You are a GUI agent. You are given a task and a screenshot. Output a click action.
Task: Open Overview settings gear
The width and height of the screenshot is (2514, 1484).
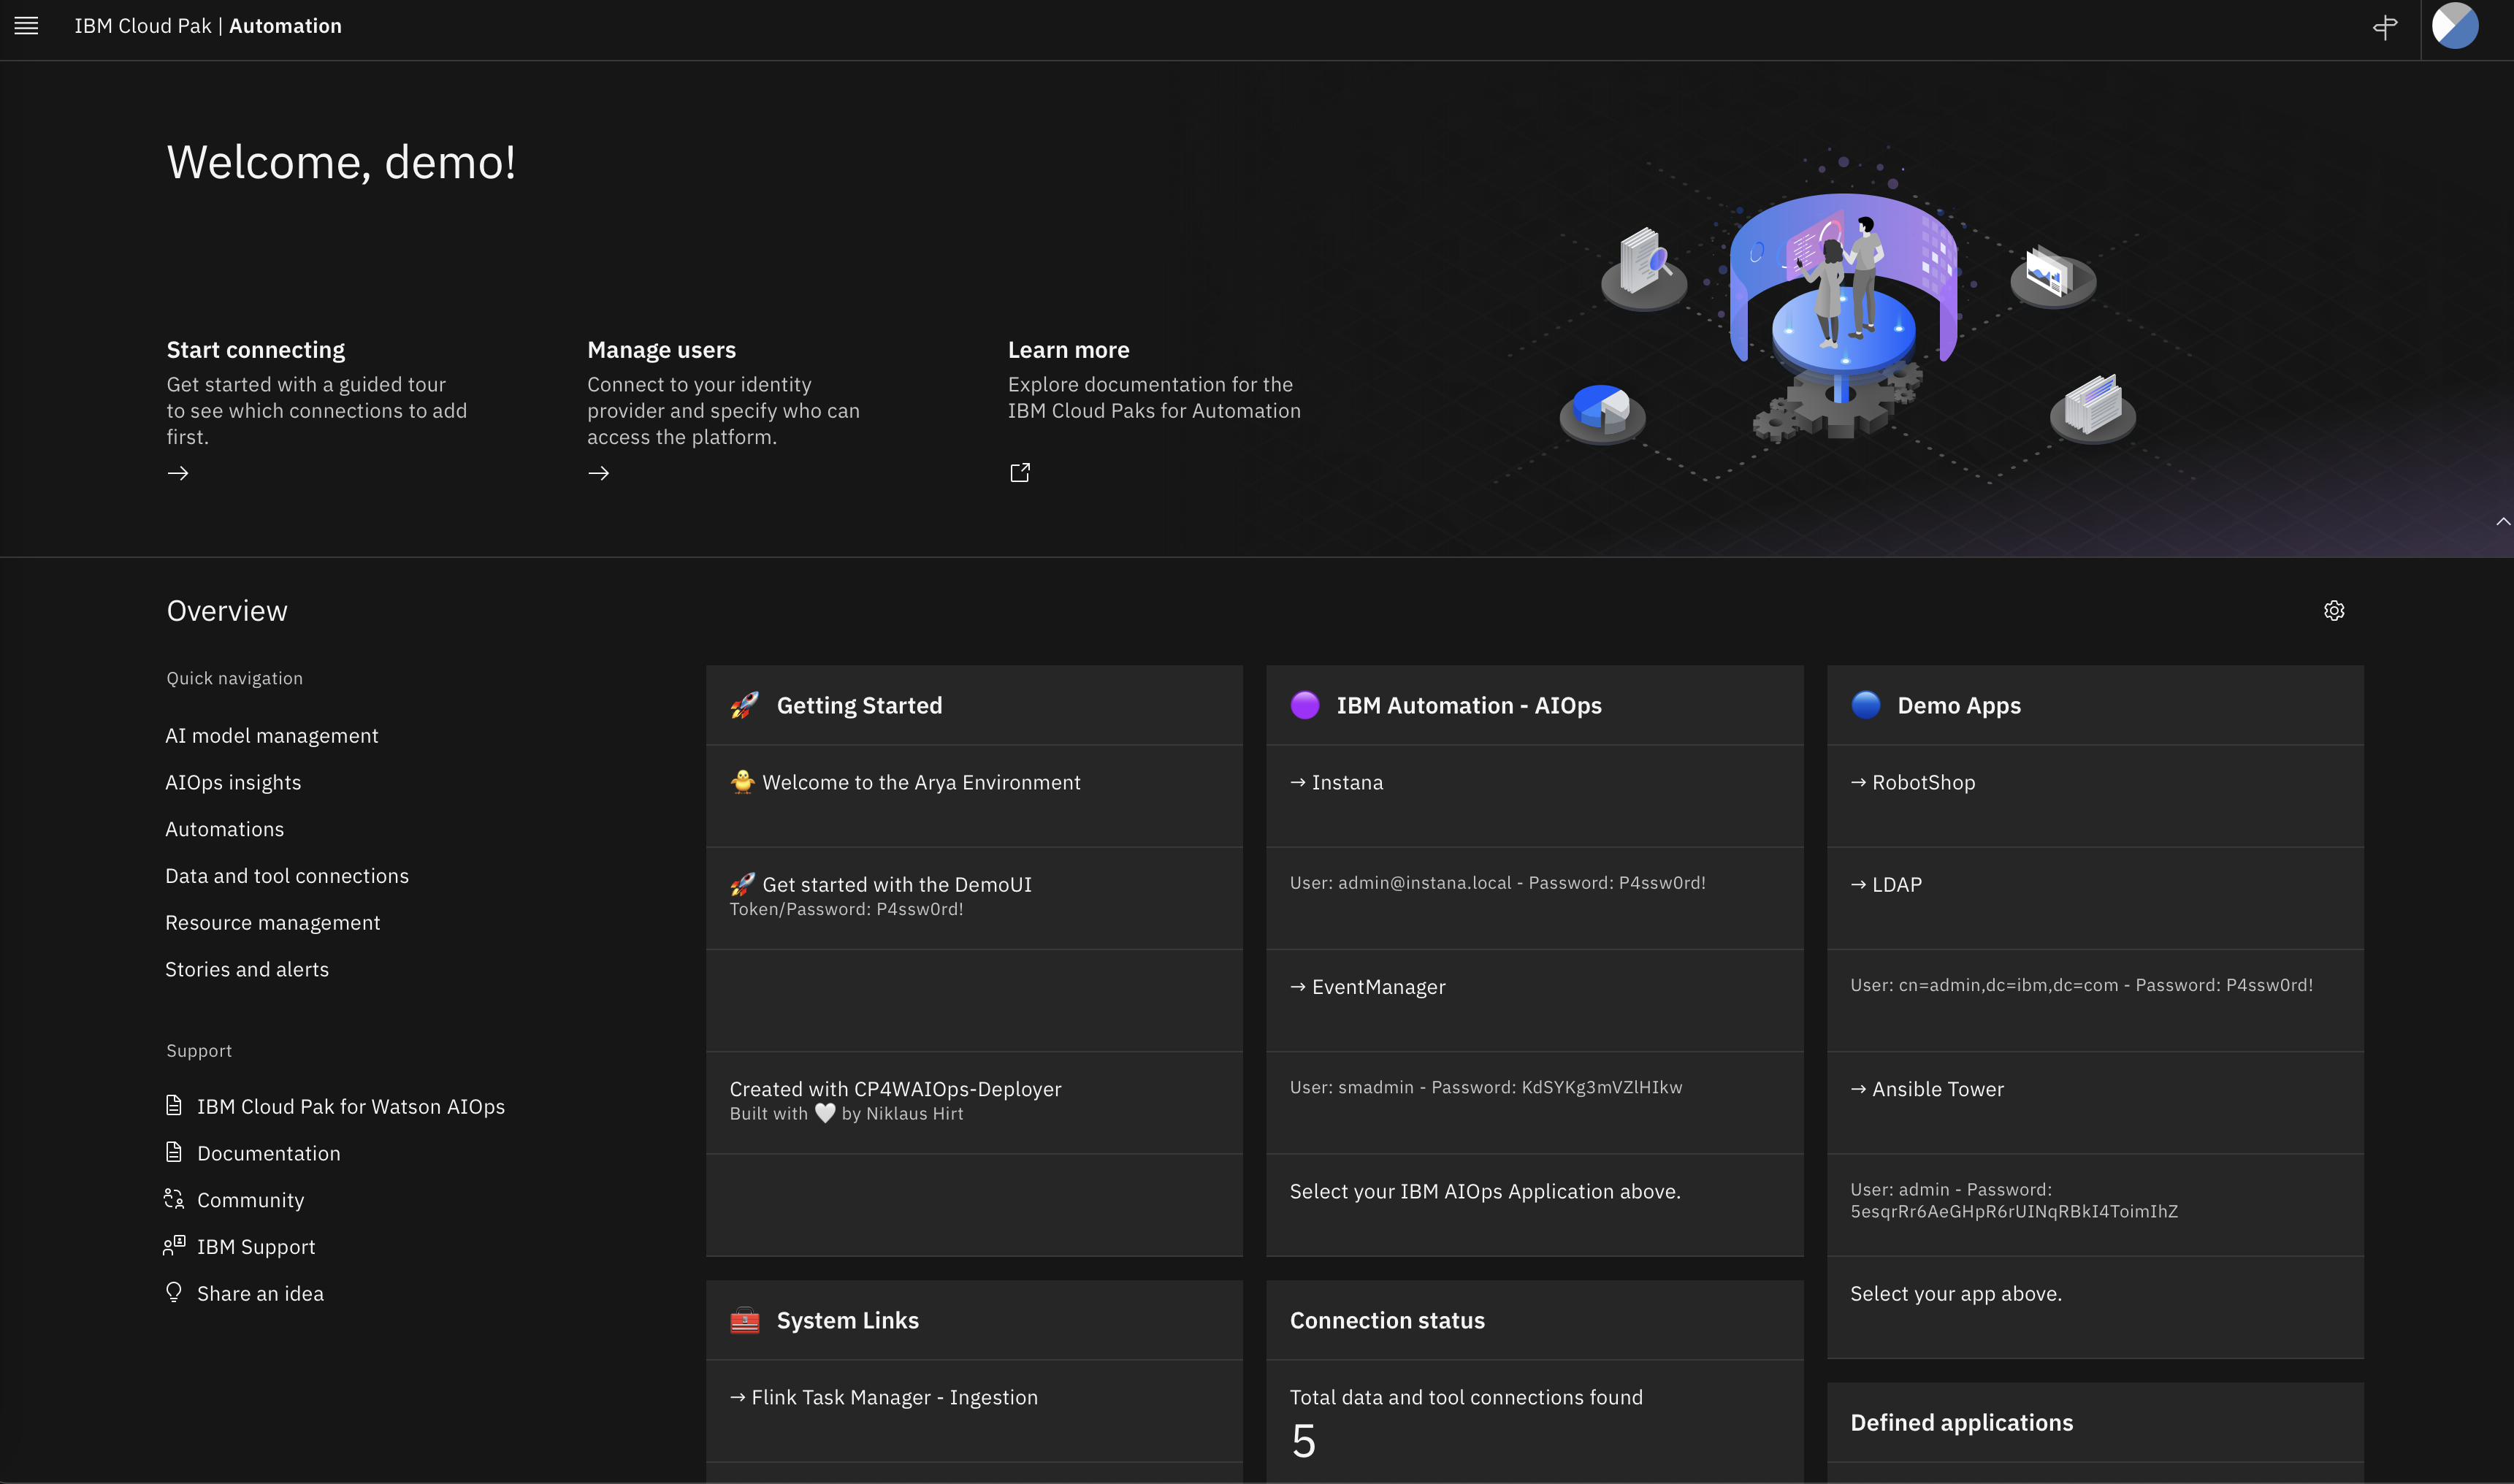(2334, 611)
